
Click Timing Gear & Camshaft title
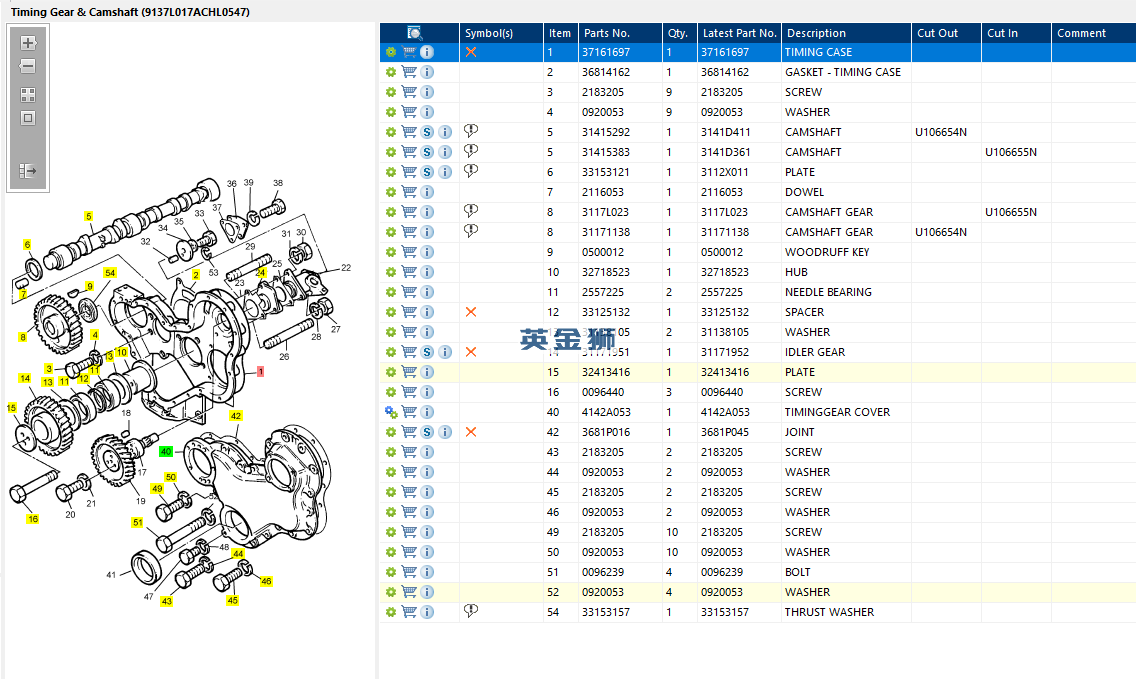[x=130, y=12]
